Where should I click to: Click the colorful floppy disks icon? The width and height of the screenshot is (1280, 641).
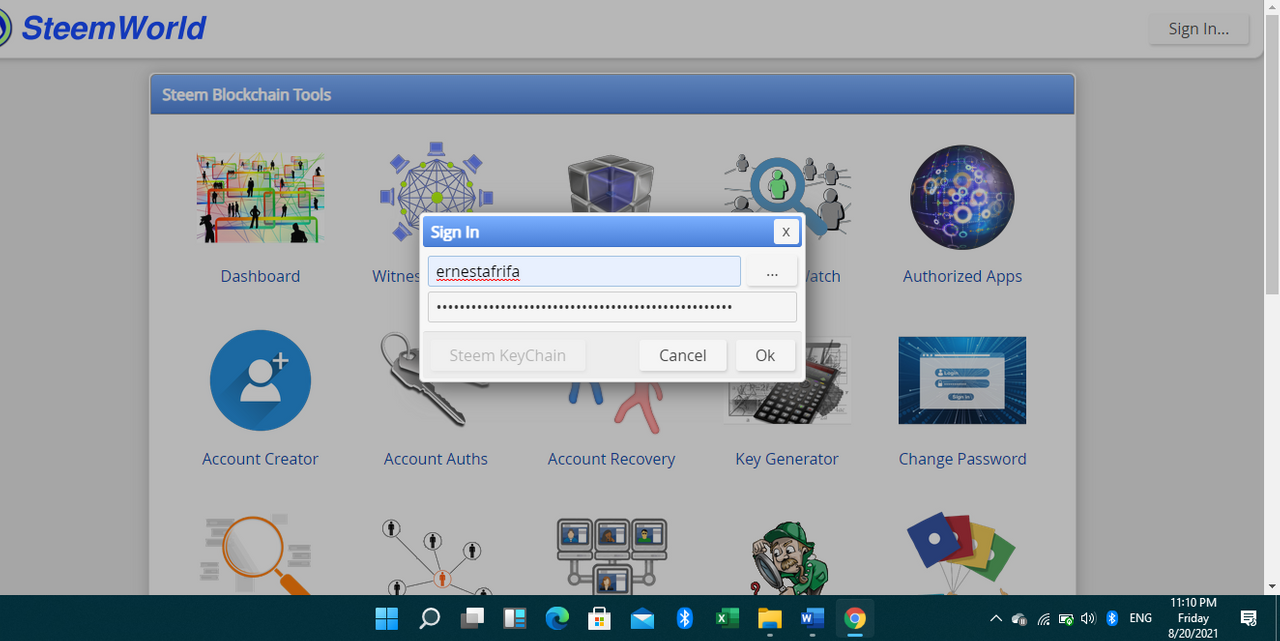pos(961,553)
